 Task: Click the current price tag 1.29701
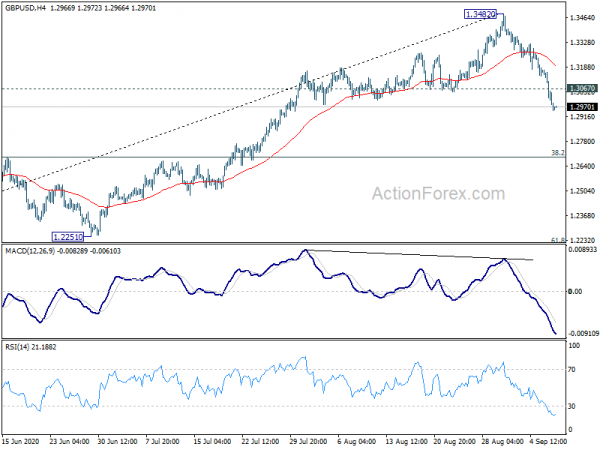point(582,107)
